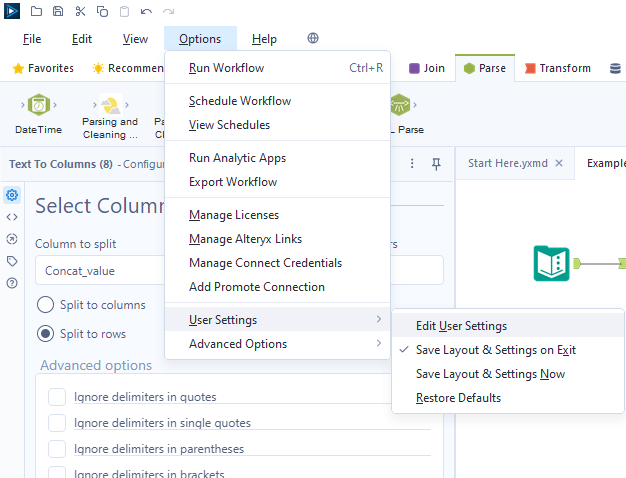Image resolution: width=626 pixels, height=478 pixels.
Task: Pin the configuration window with pin icon
Action: 436,163
